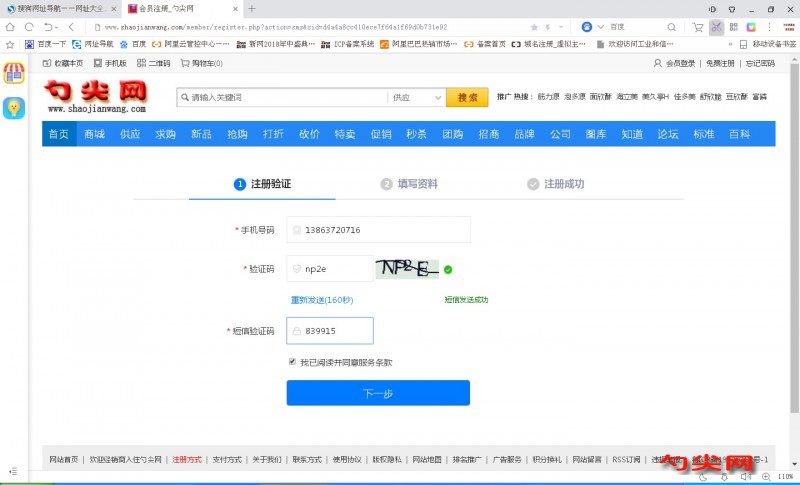This screenshot has width=800, height=485.
Task: Click the scissors screenshot tool icon
Action: (716, 27)
